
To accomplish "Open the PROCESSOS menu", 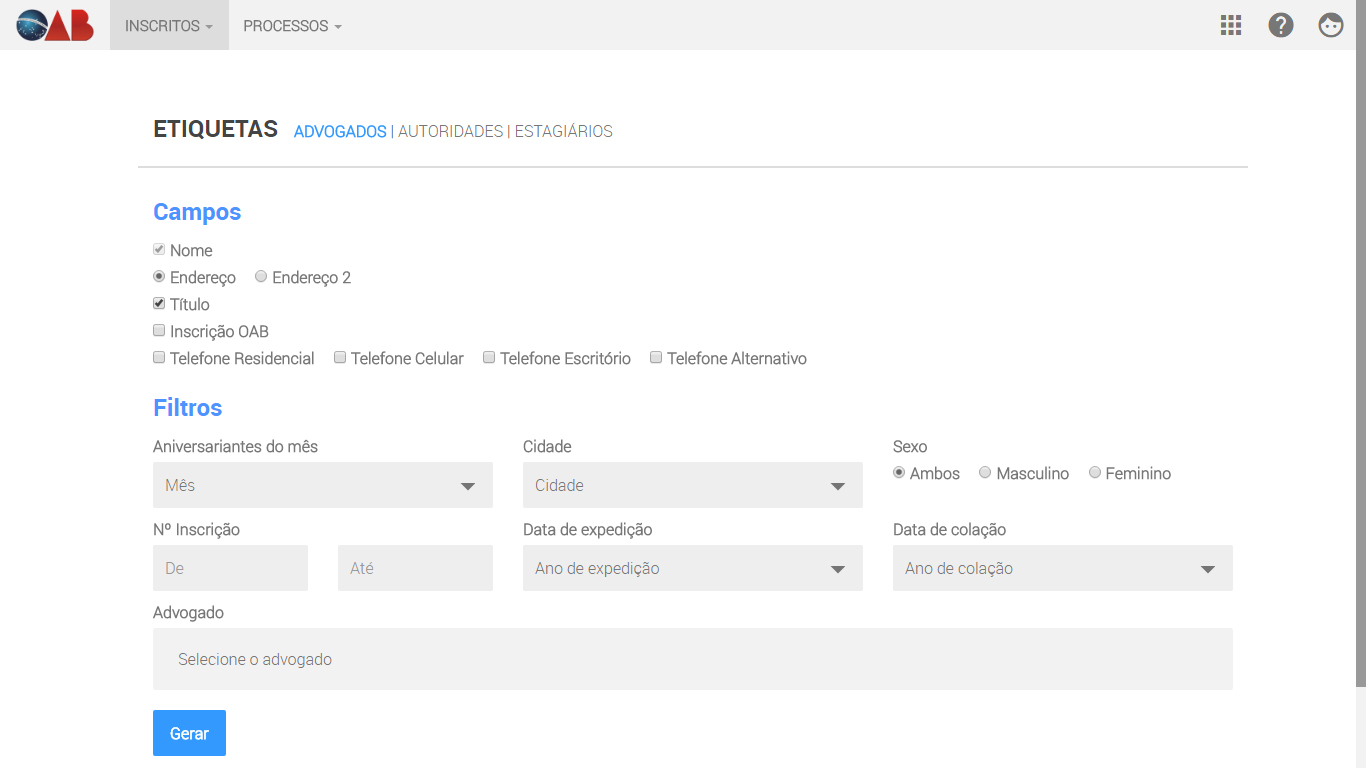I will pyautogui.click(x=292, y=26).
